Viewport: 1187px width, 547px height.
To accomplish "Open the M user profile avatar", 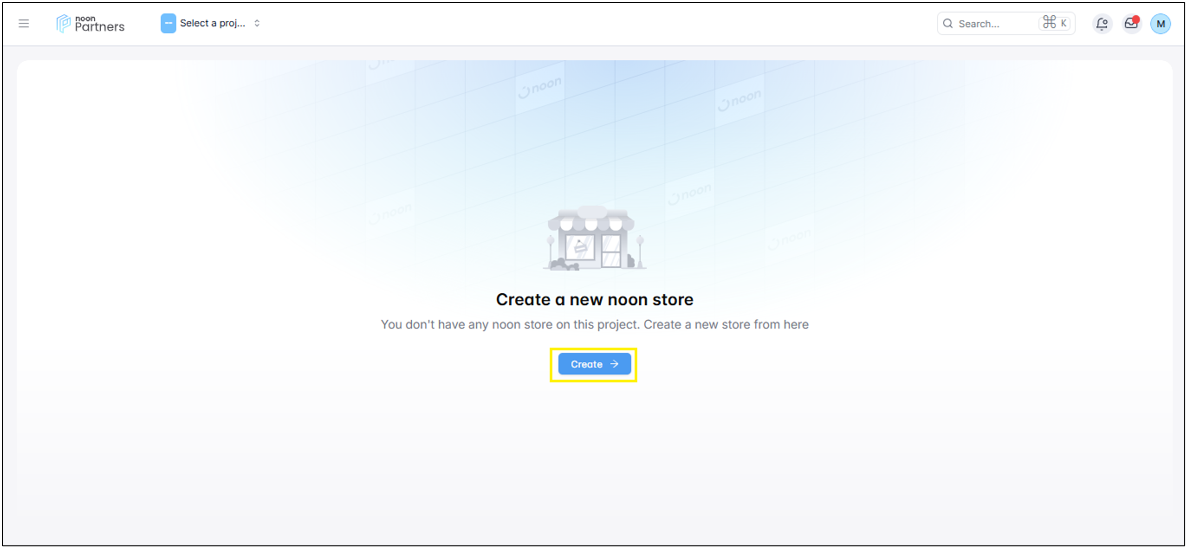I will [1161, 23].
